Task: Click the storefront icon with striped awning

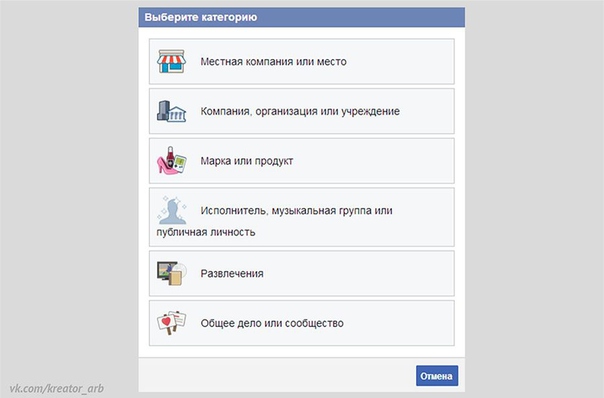Action: click(171, 61)
